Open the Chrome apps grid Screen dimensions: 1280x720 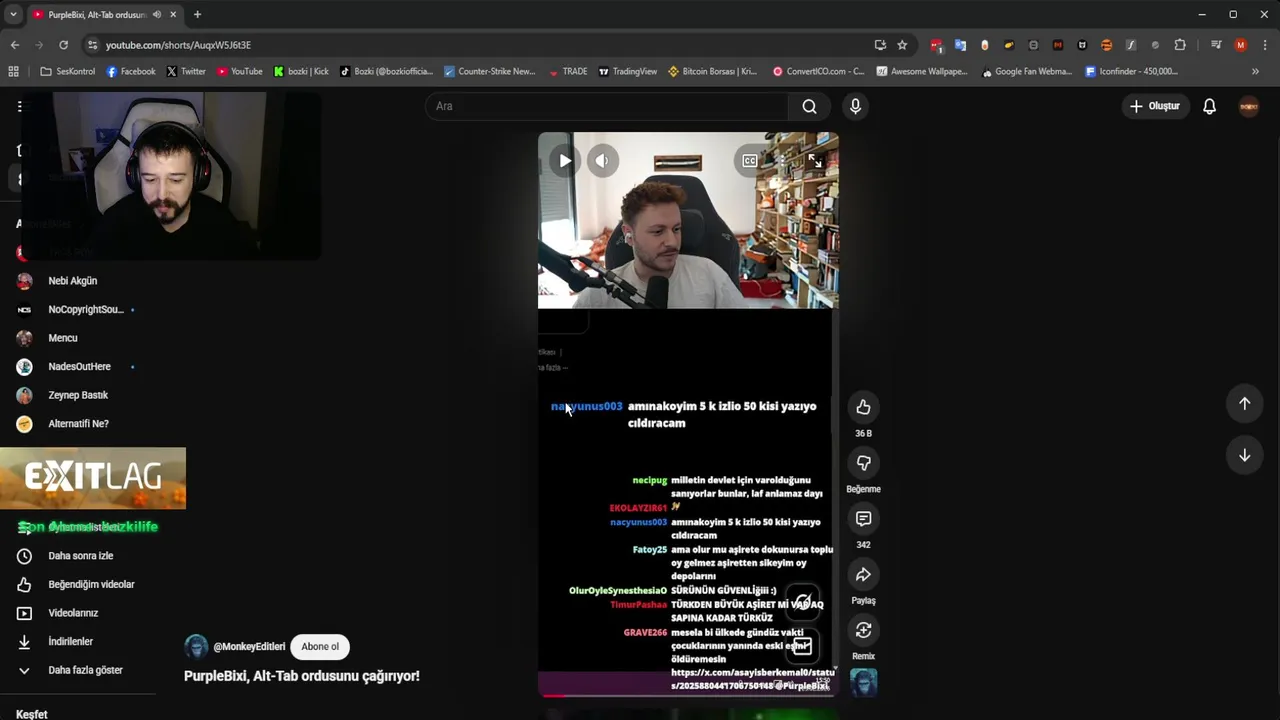(13, 71)
